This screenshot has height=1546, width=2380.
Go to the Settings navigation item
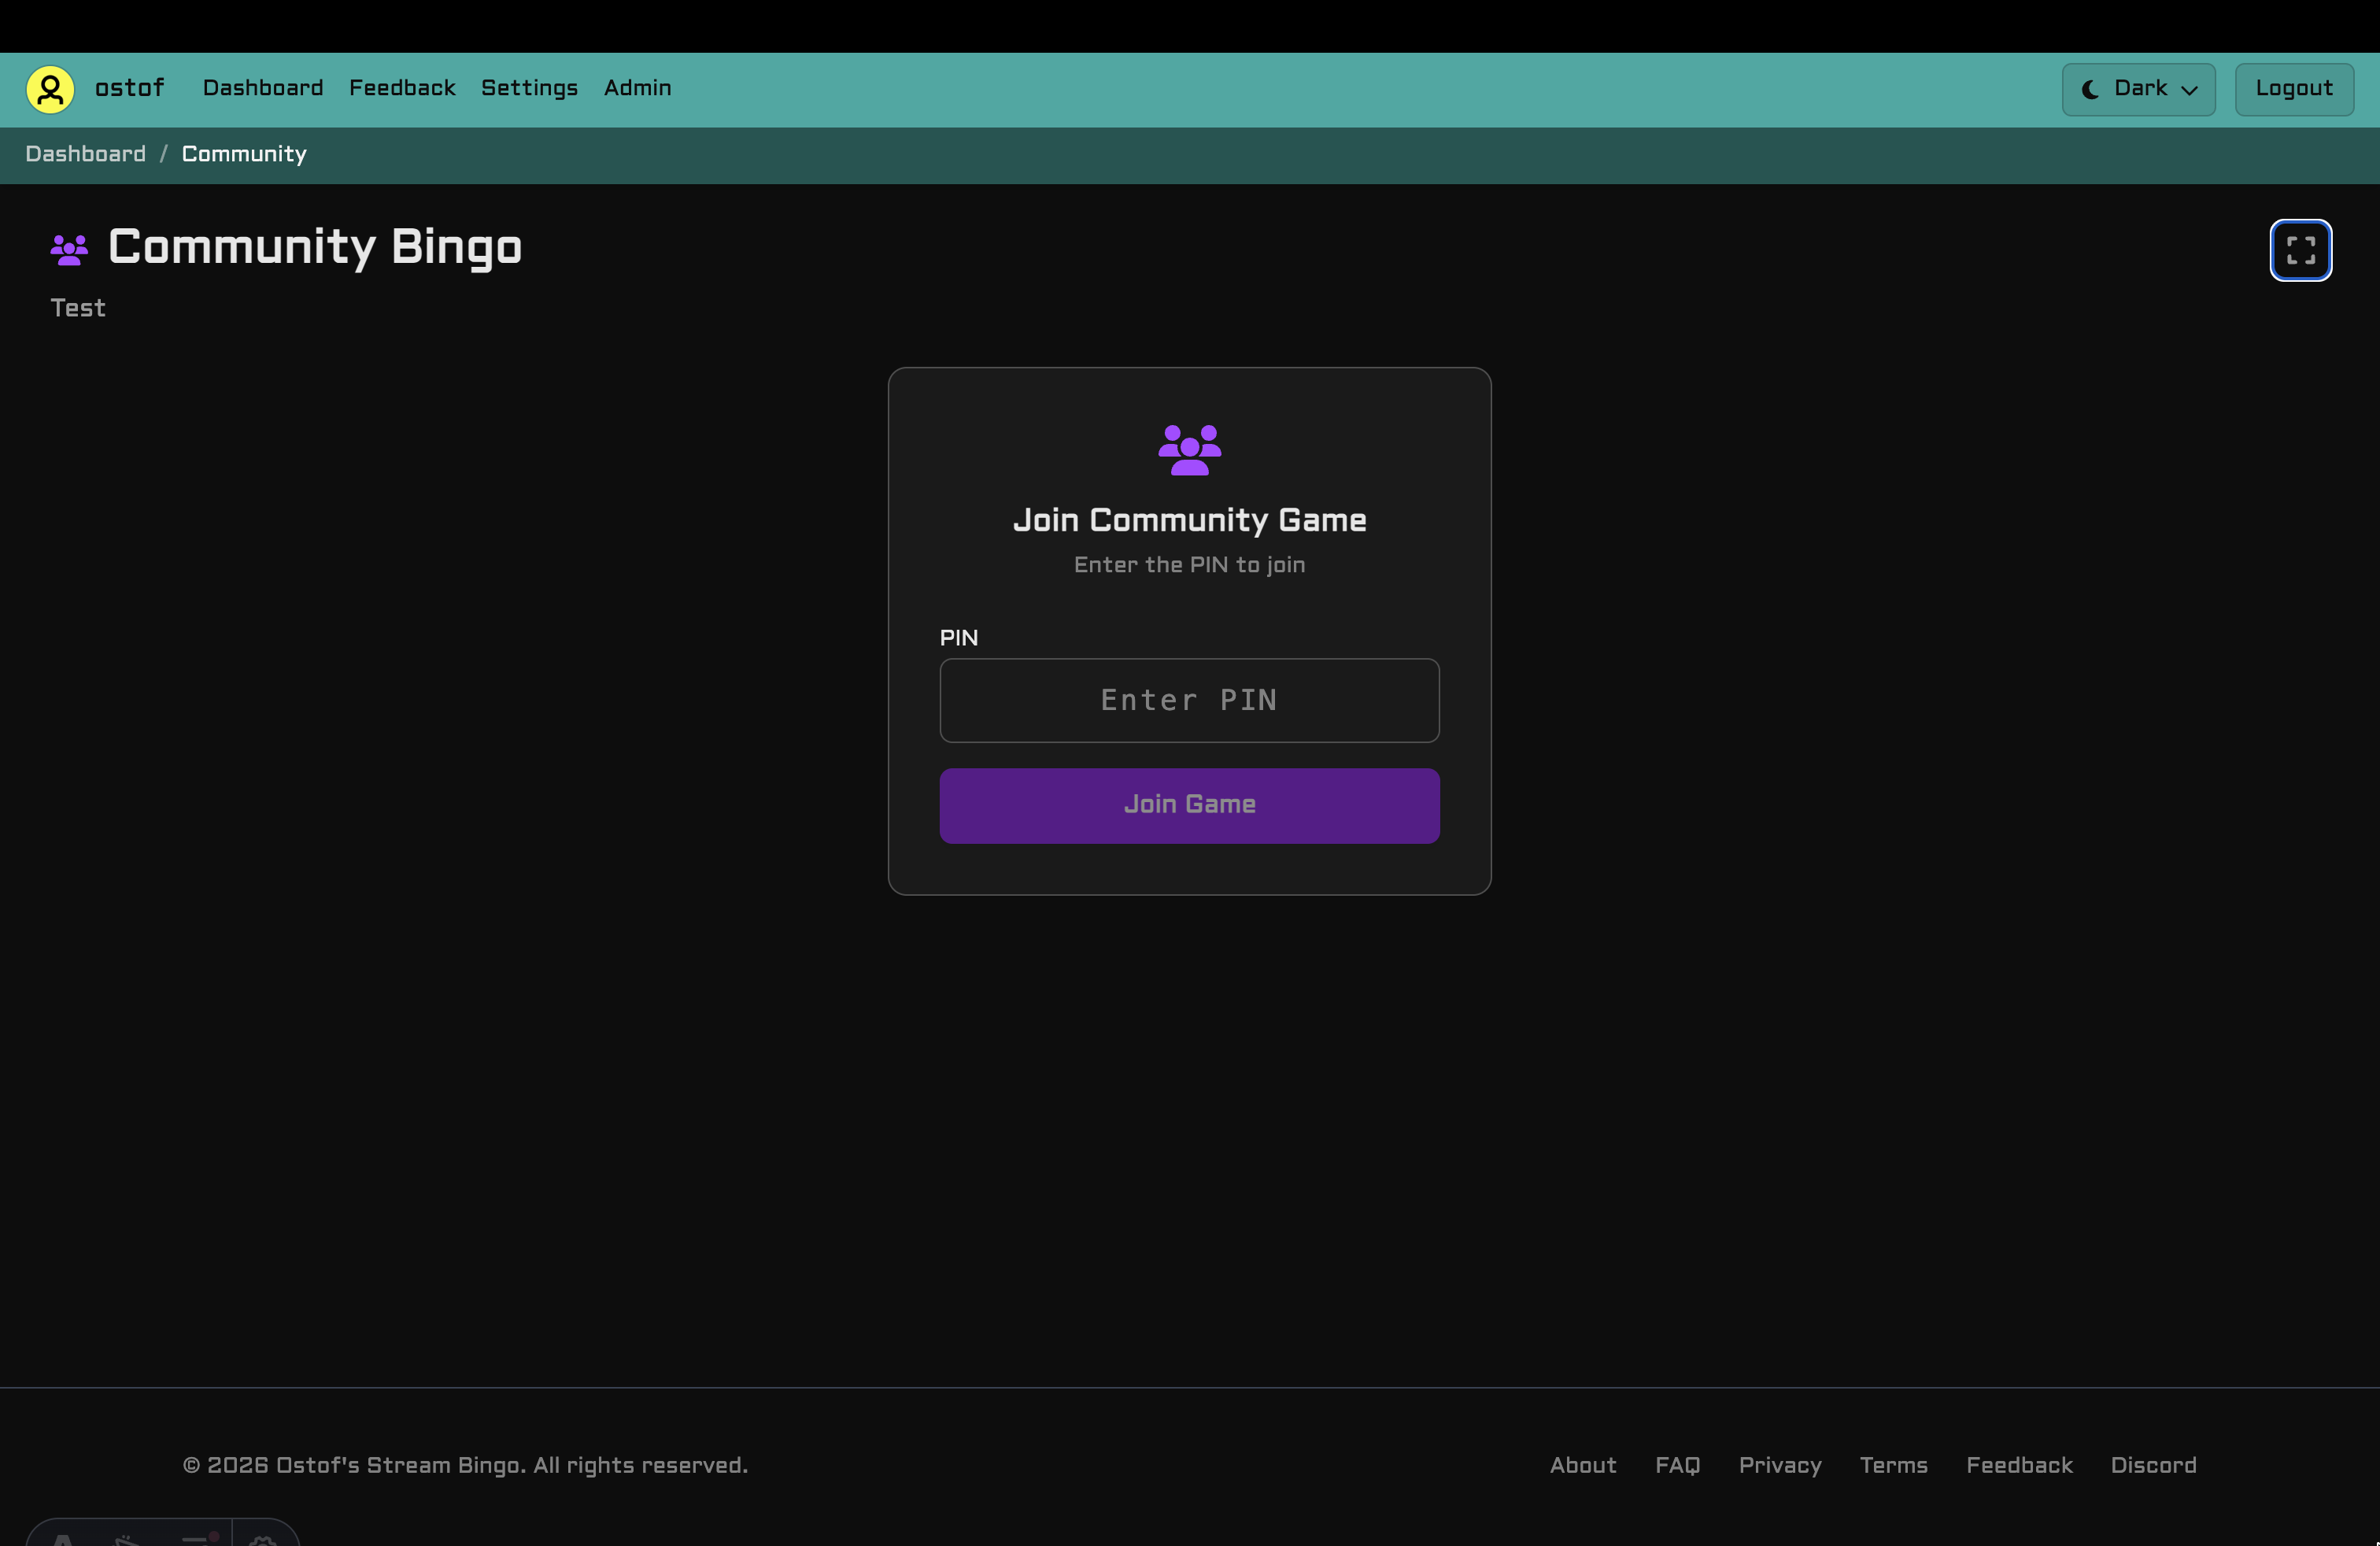point(528,89)
